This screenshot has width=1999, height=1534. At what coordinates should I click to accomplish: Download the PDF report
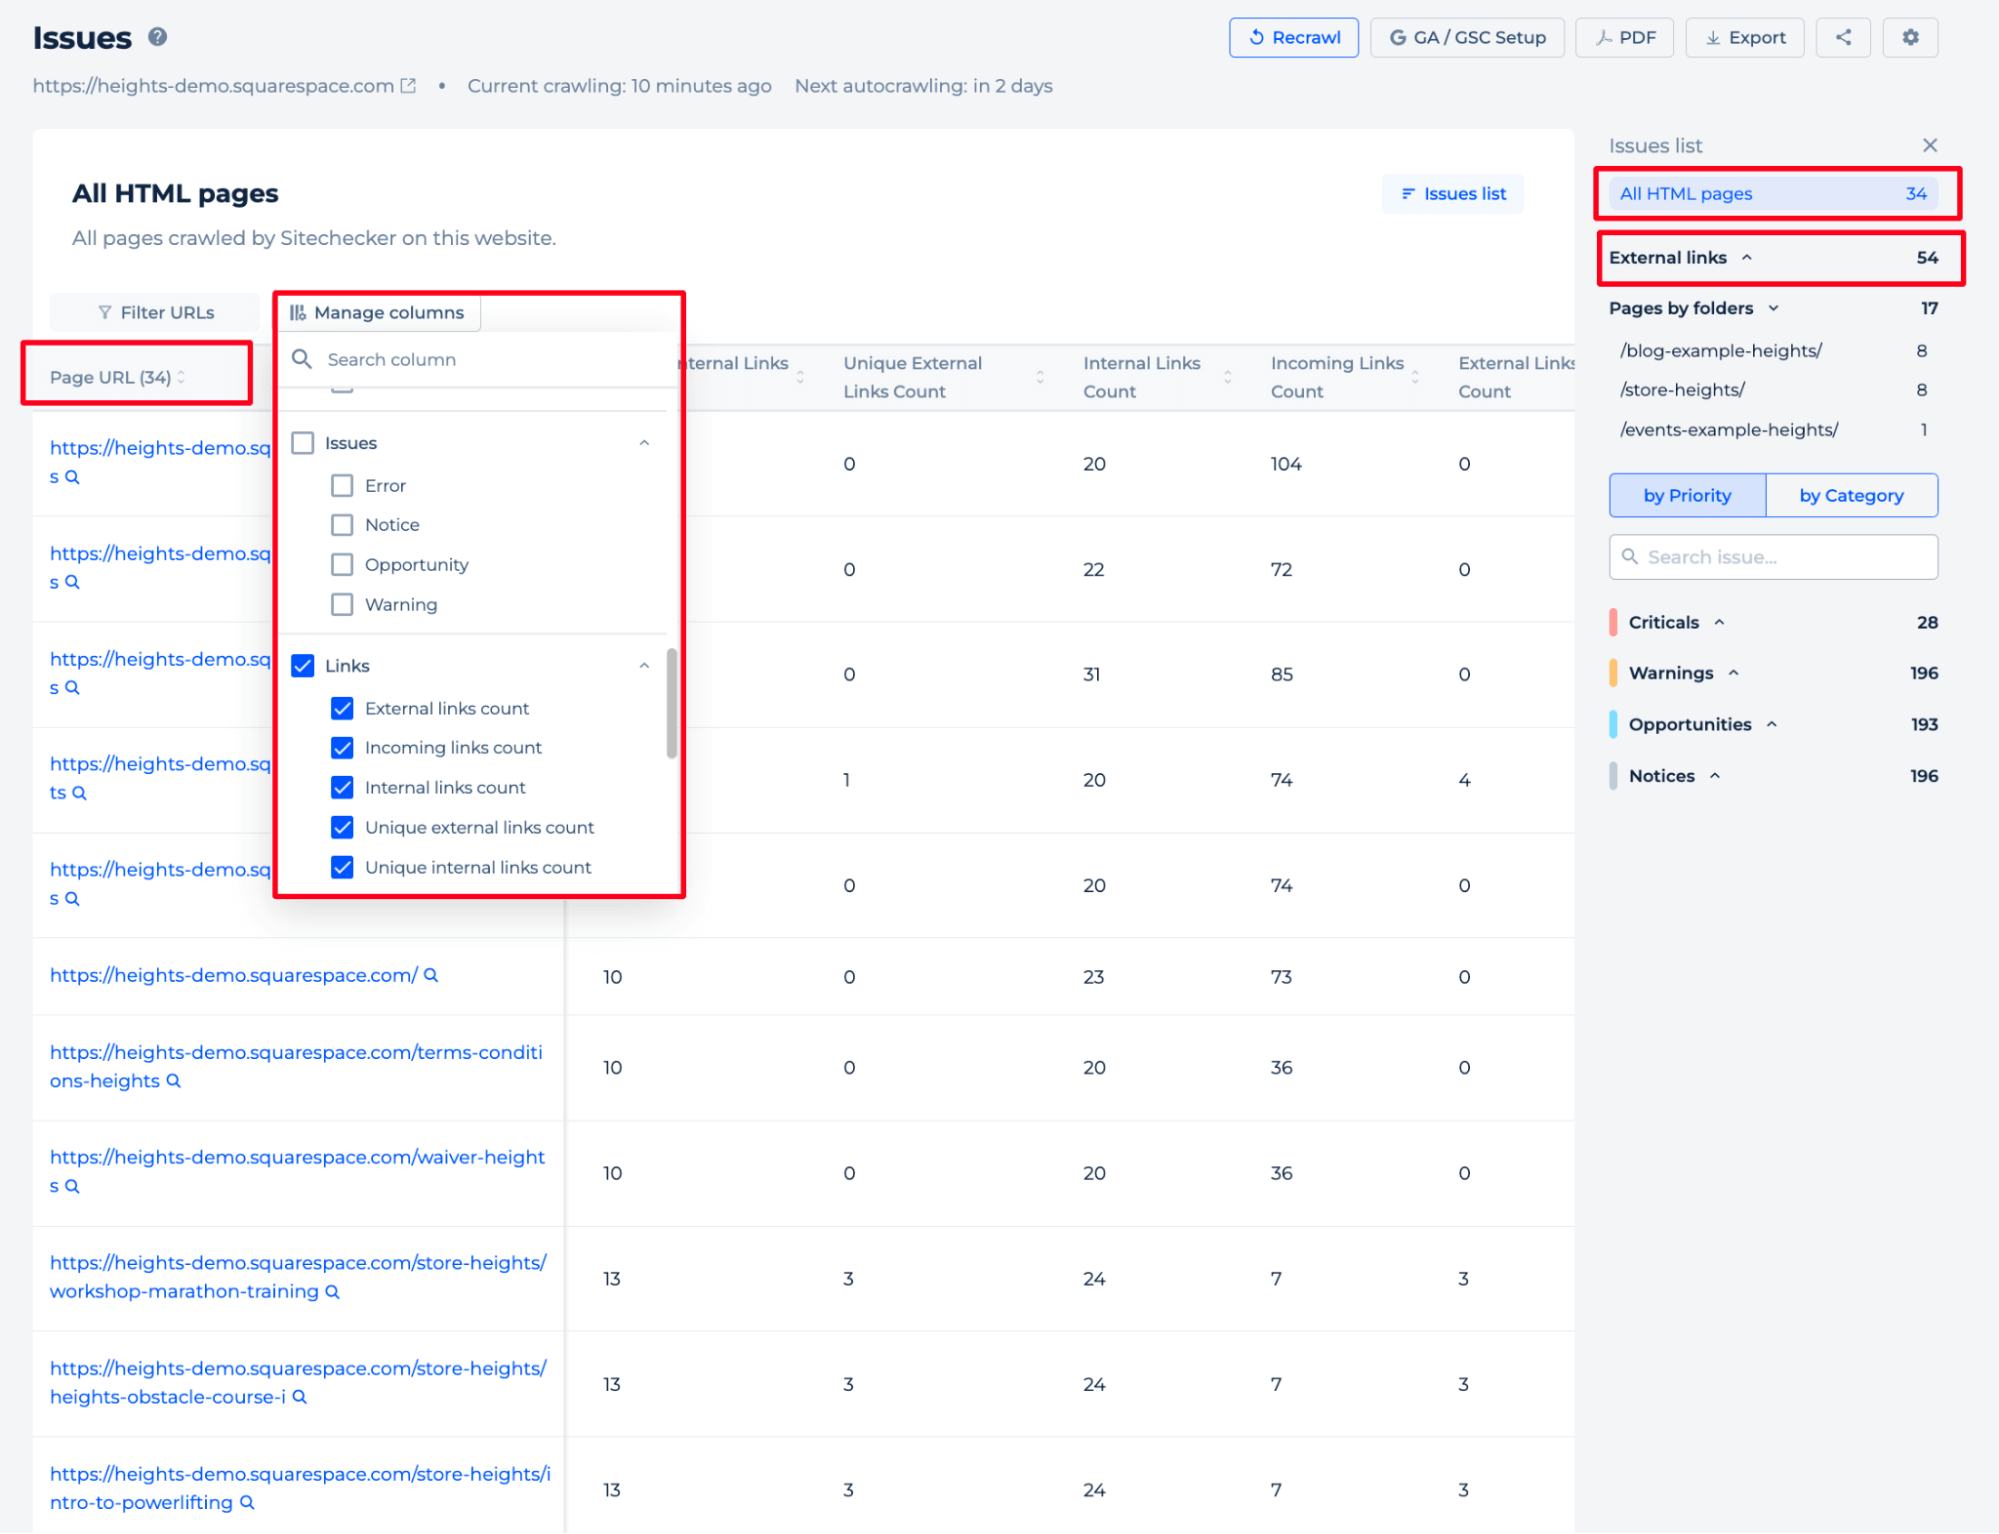coord(1624,38)
